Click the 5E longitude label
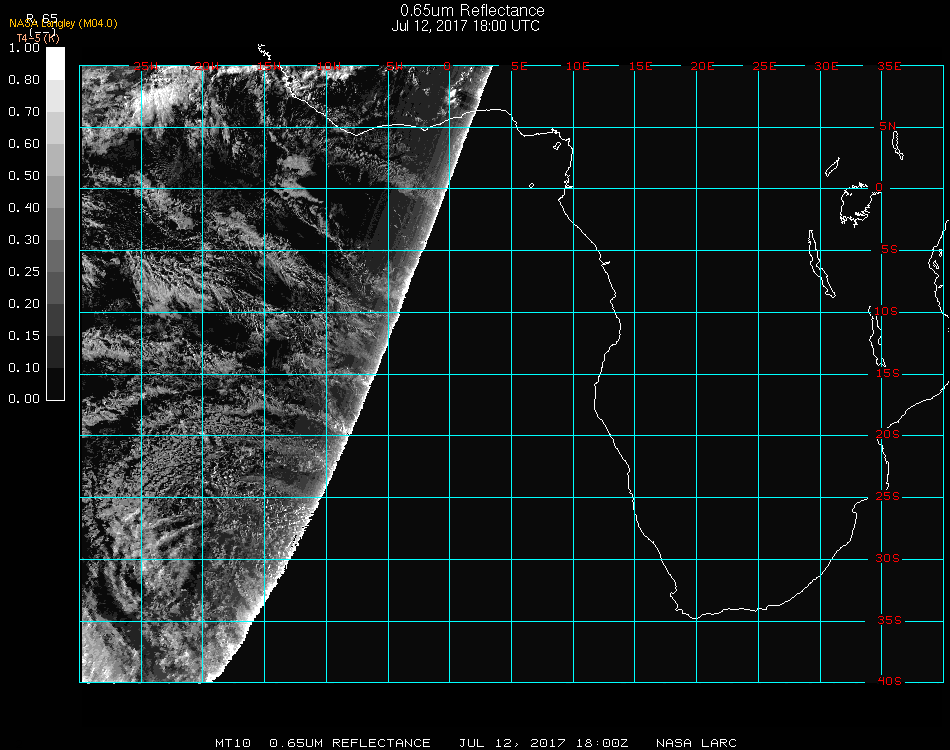This screenshot has width=950, height=750. pyautogui.click(x=519, y=66)
